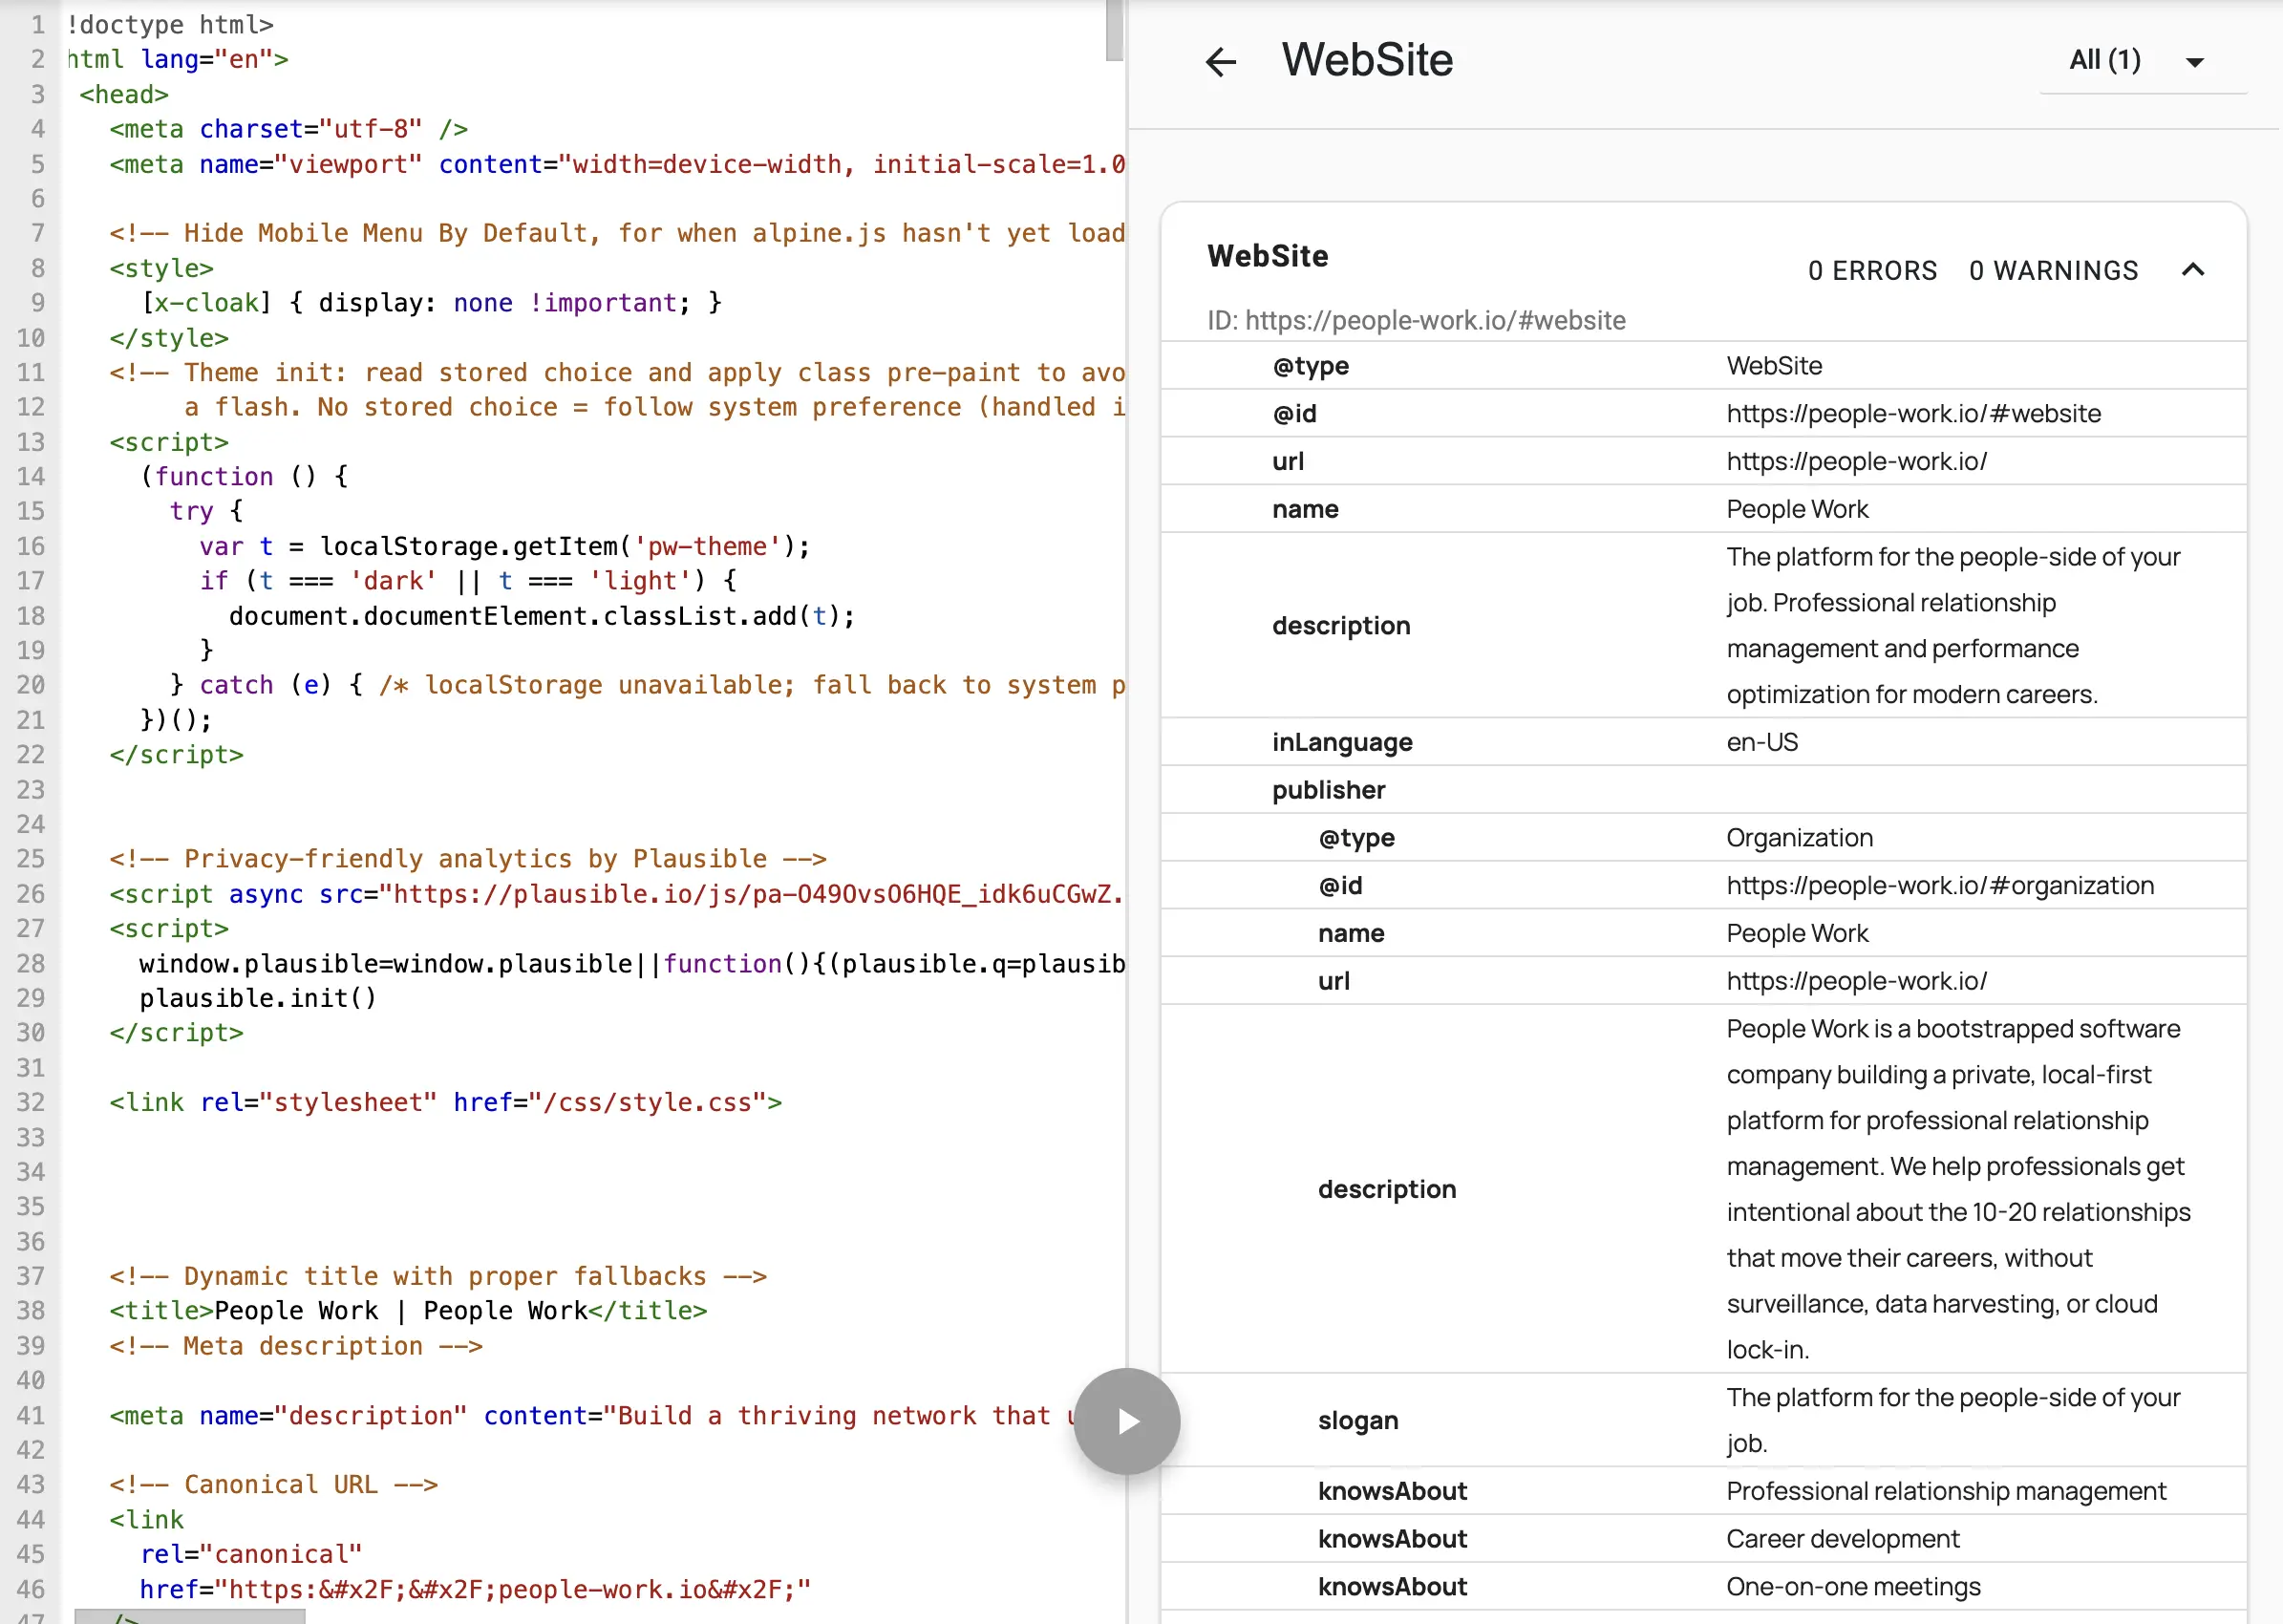Click the Dynamic title fallbacks comment
The height and width of the screenshot is (1624, 2283).
(438, 1276)
